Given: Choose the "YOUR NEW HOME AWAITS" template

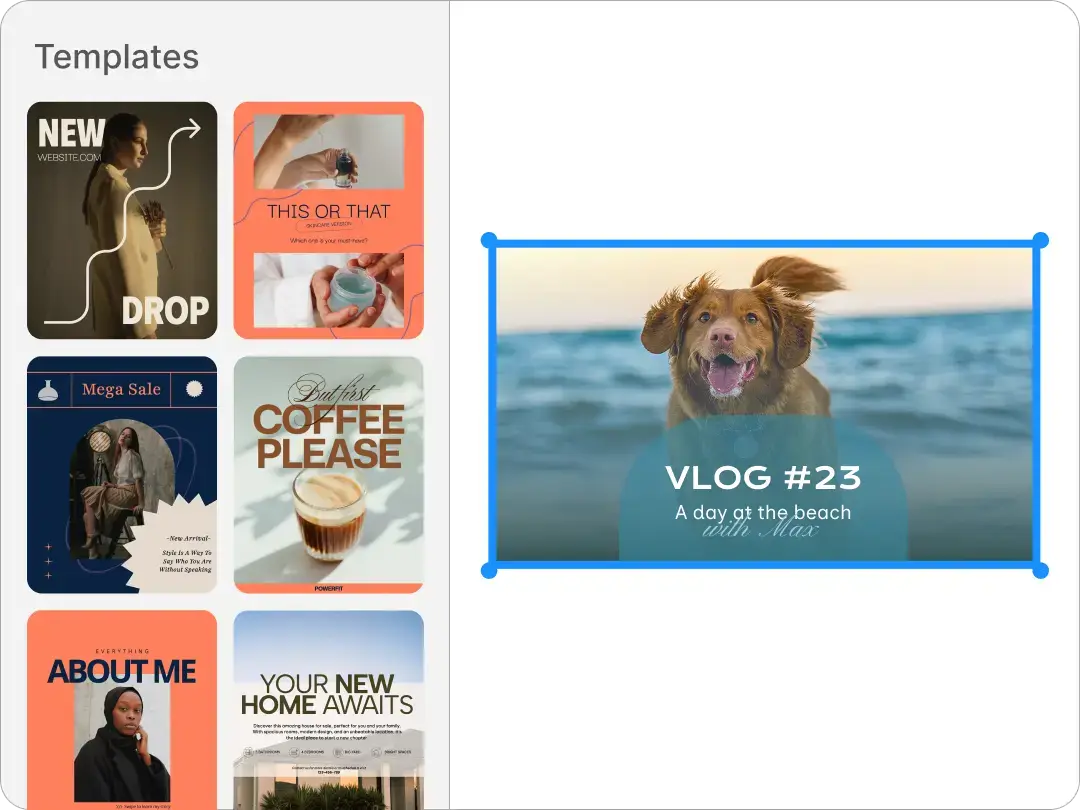Looking at the screenshot, I should [329, 710].
